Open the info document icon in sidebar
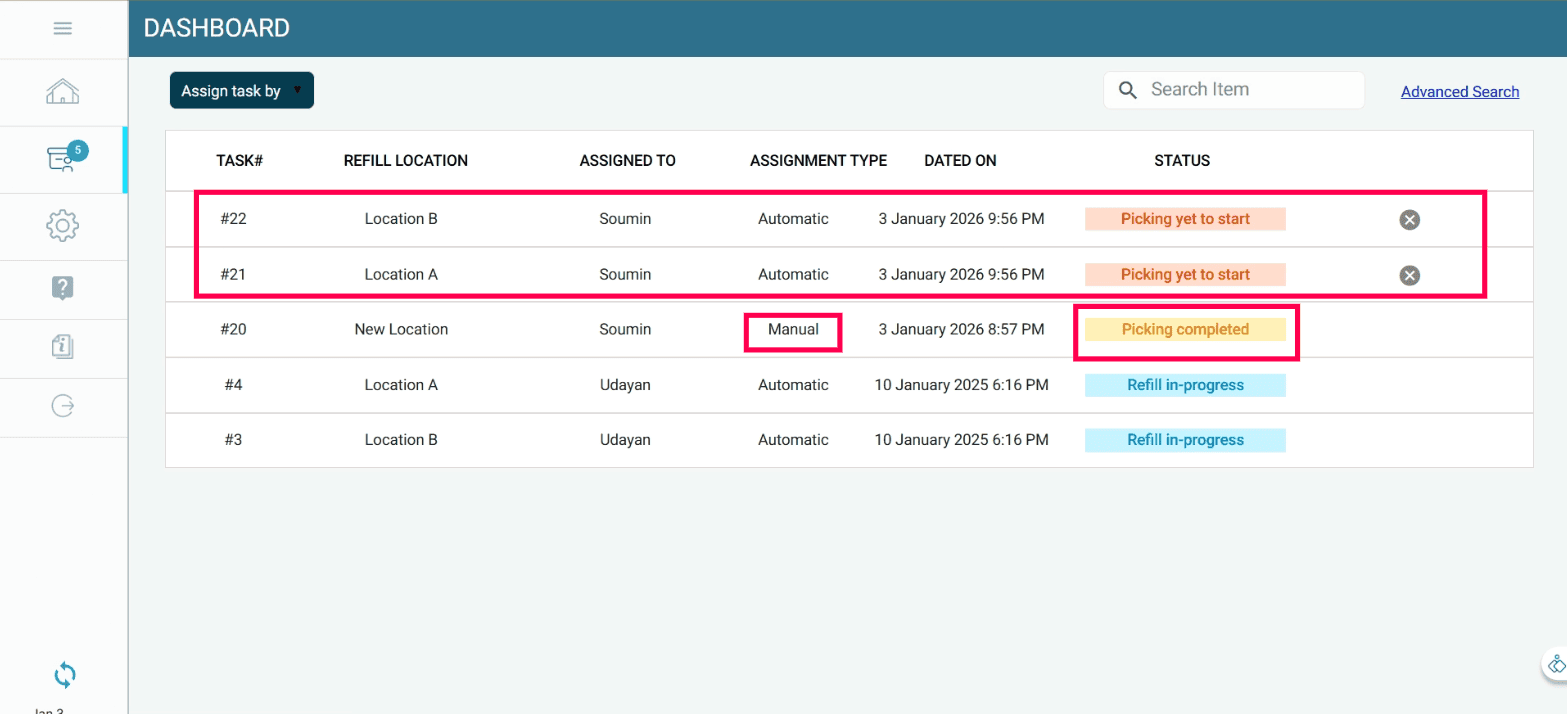 pyautogui.click(x=62, y=347)
